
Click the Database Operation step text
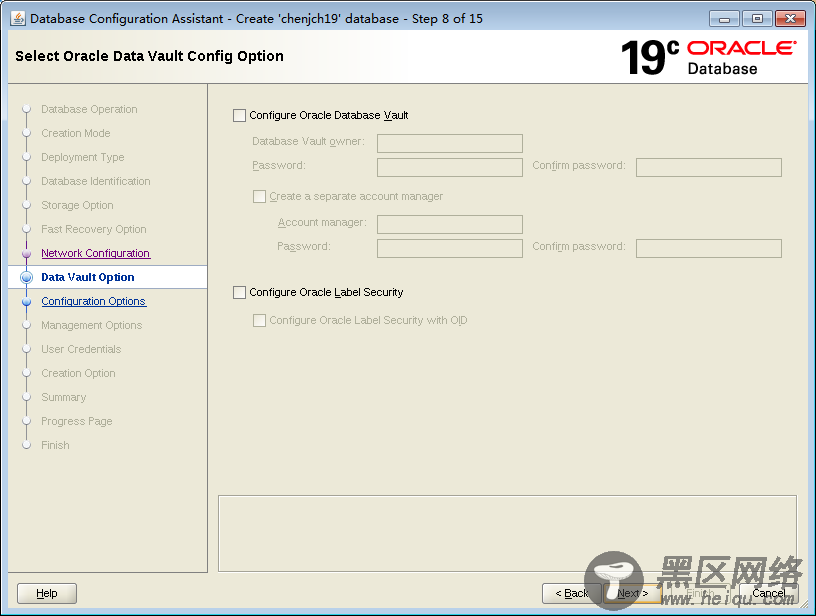(x=90, y=109)
